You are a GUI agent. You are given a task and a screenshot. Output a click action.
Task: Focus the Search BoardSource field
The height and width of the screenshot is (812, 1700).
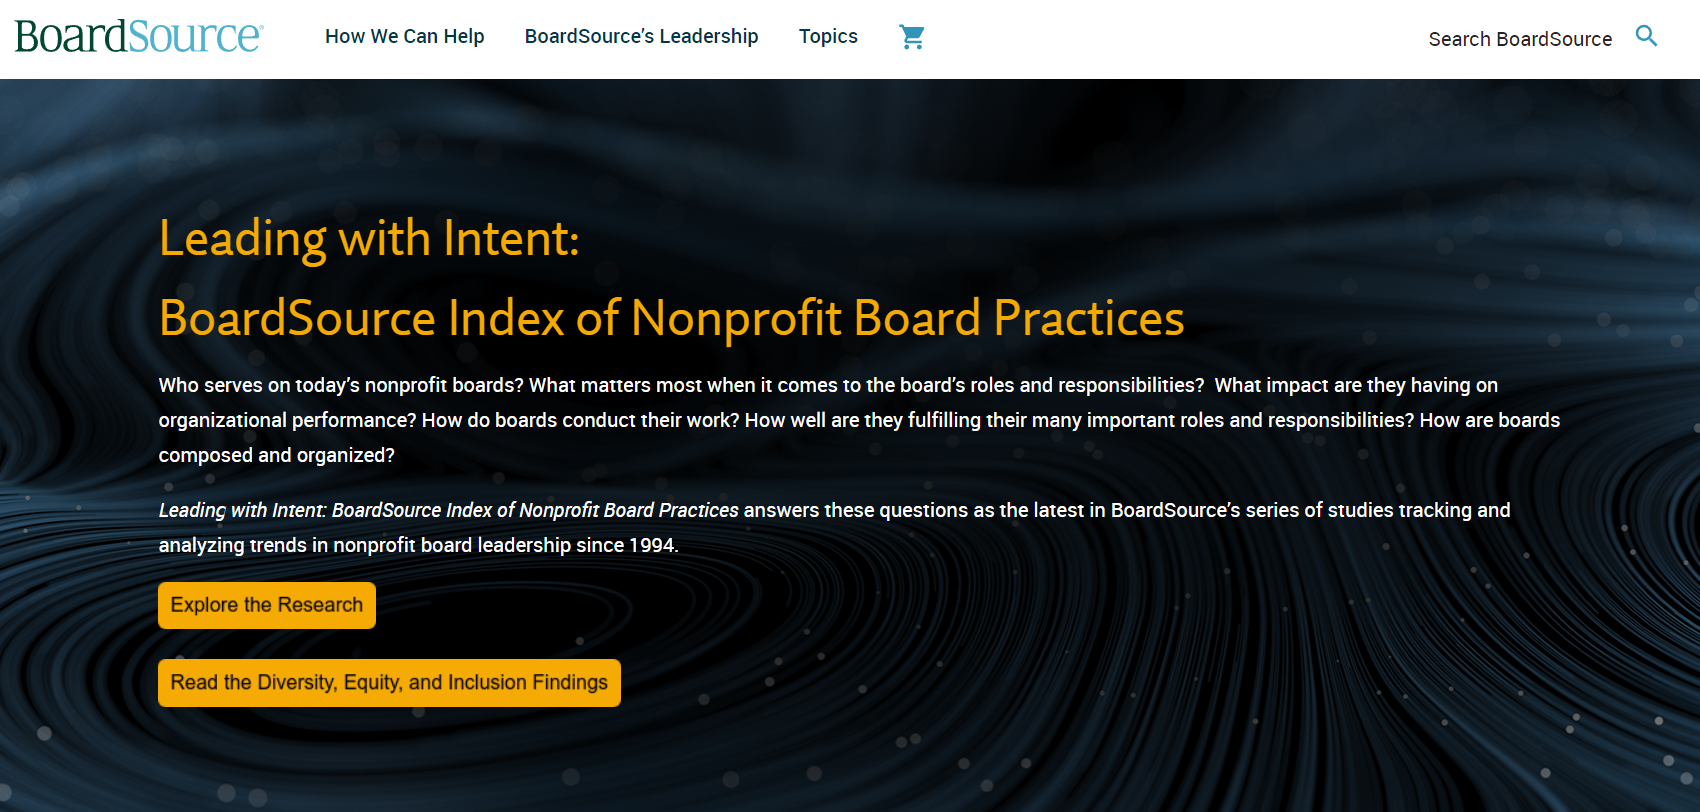point(1520,39)
